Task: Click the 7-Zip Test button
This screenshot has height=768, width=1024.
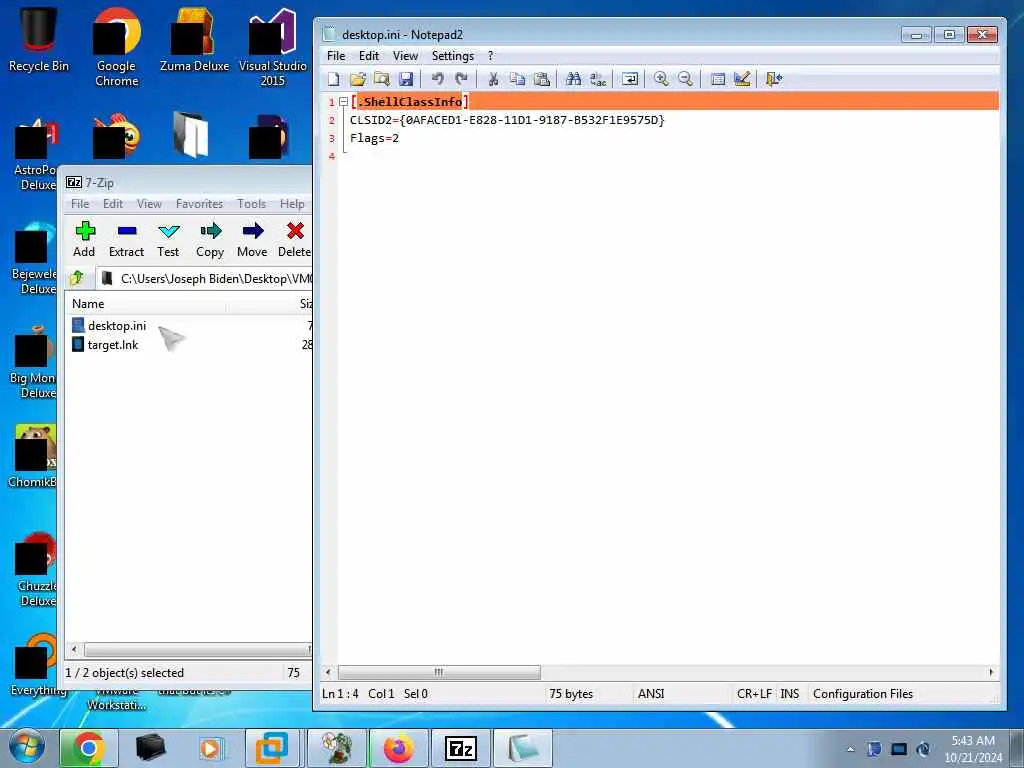Action: point(168,240)
